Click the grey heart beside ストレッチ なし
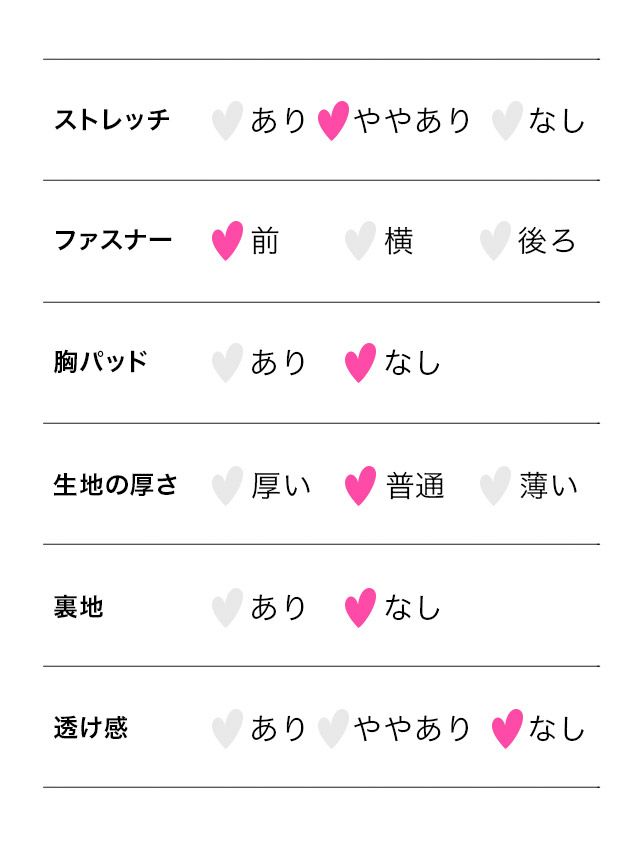 coord(507,120)
